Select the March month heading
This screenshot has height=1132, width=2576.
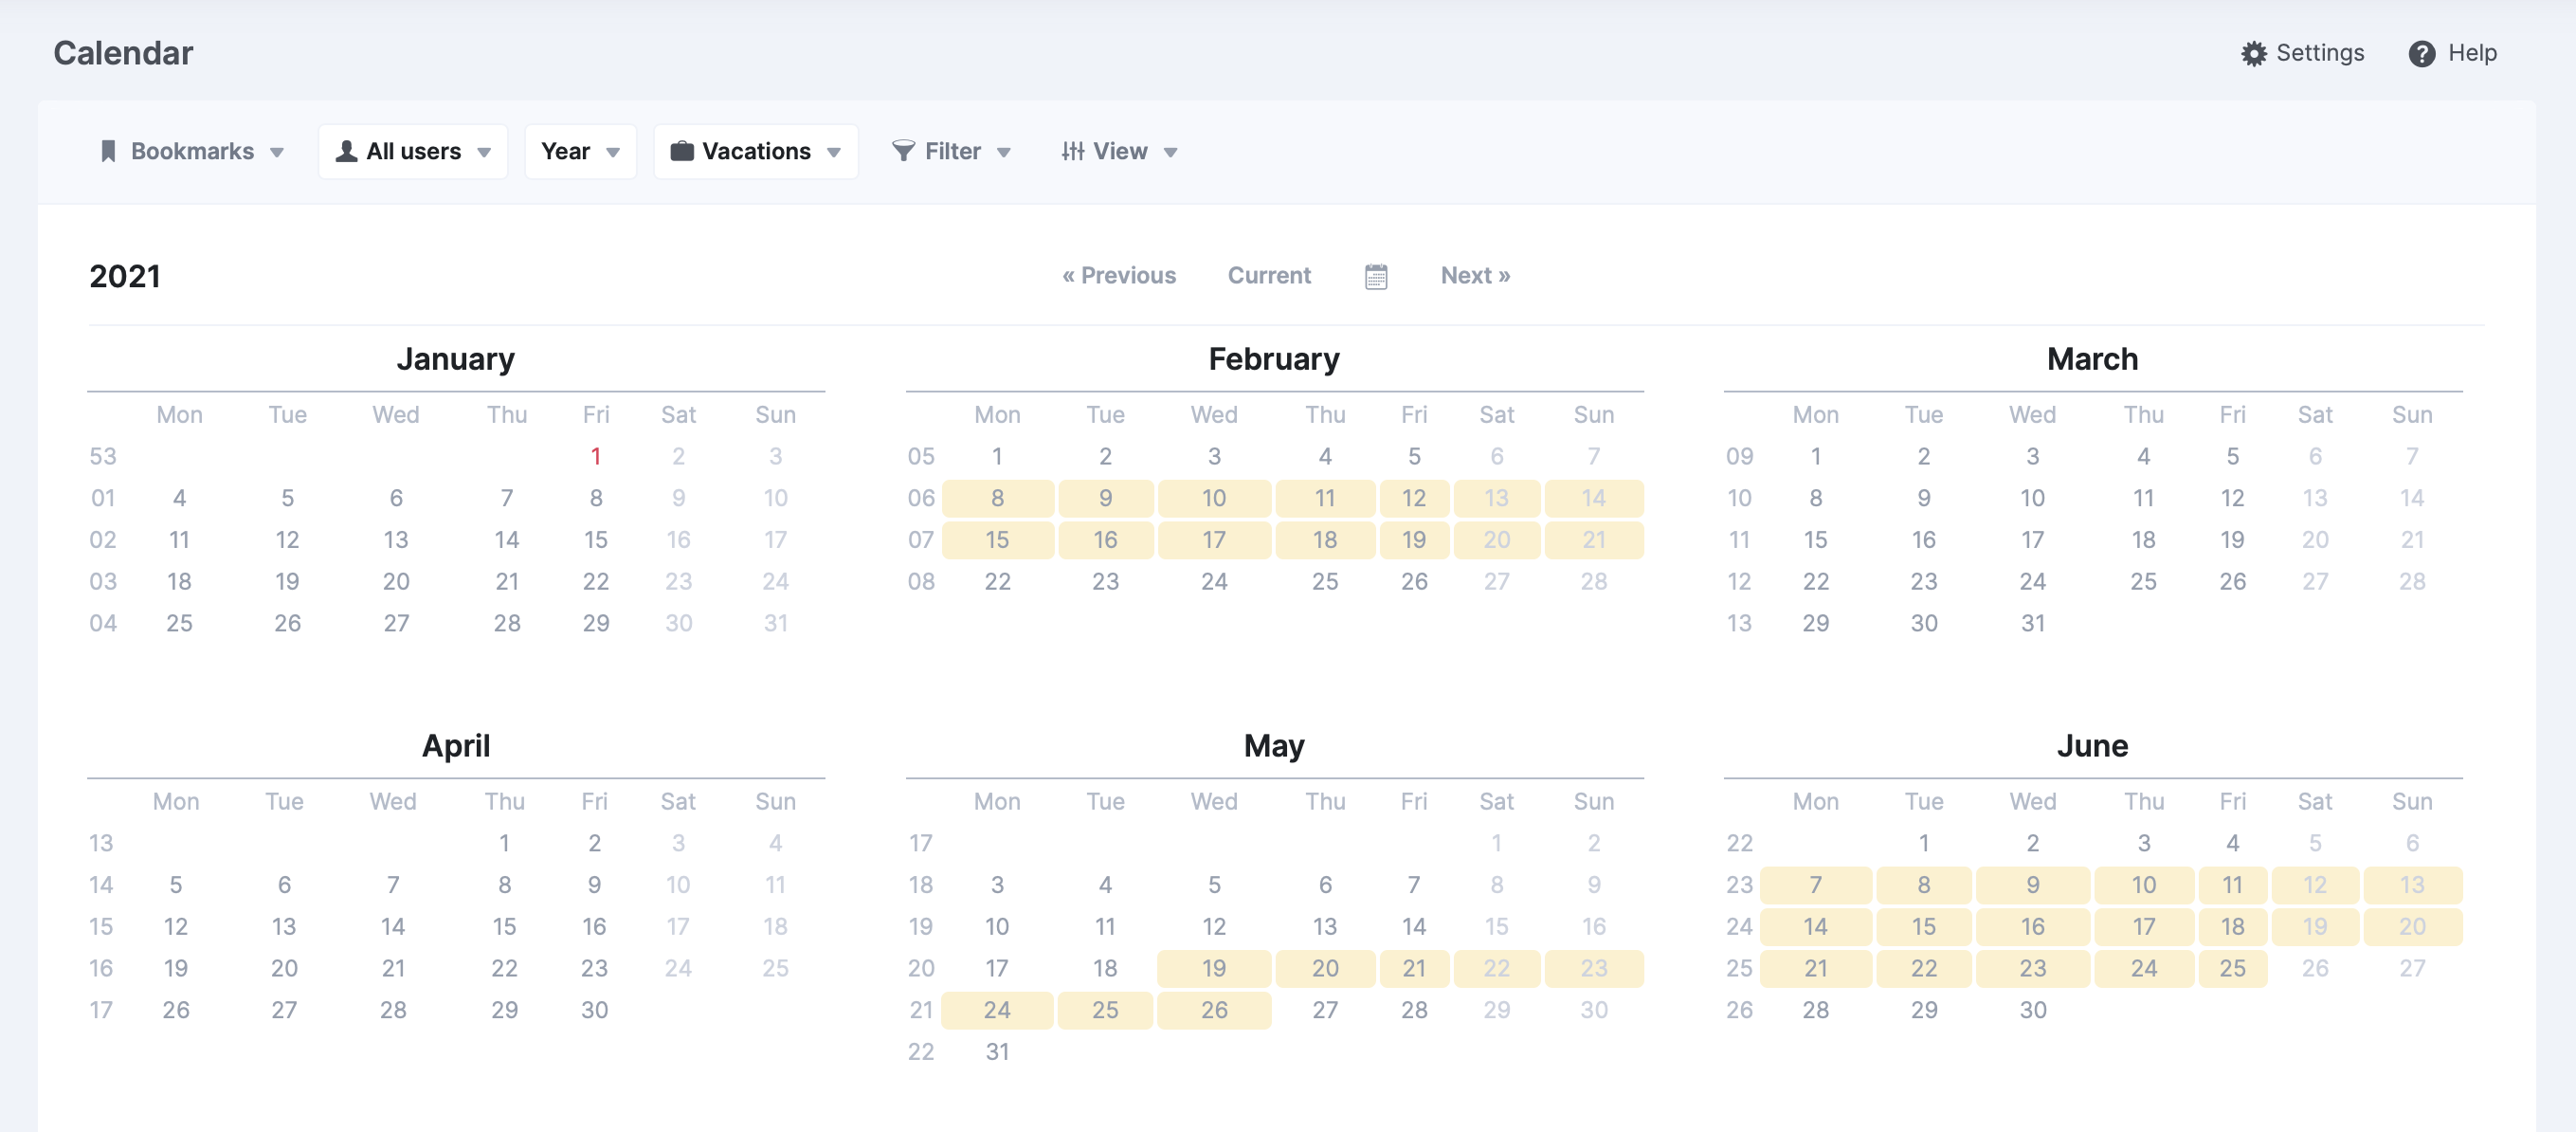(x=2092, y=358)
